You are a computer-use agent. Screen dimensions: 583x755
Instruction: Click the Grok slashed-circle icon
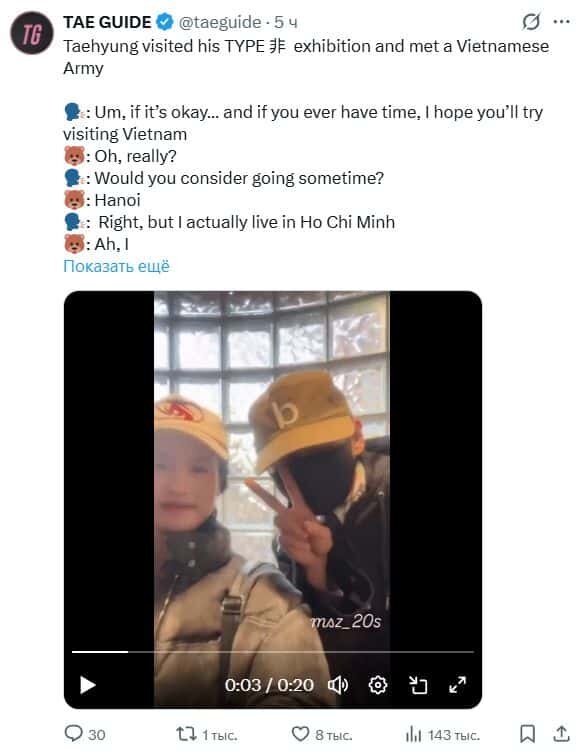(531, 22)
